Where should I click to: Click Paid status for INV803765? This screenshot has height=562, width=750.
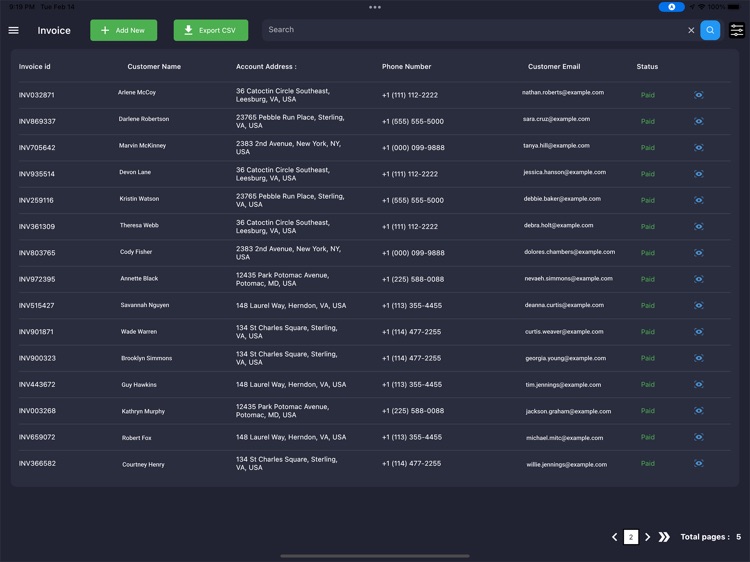(648, 253)
